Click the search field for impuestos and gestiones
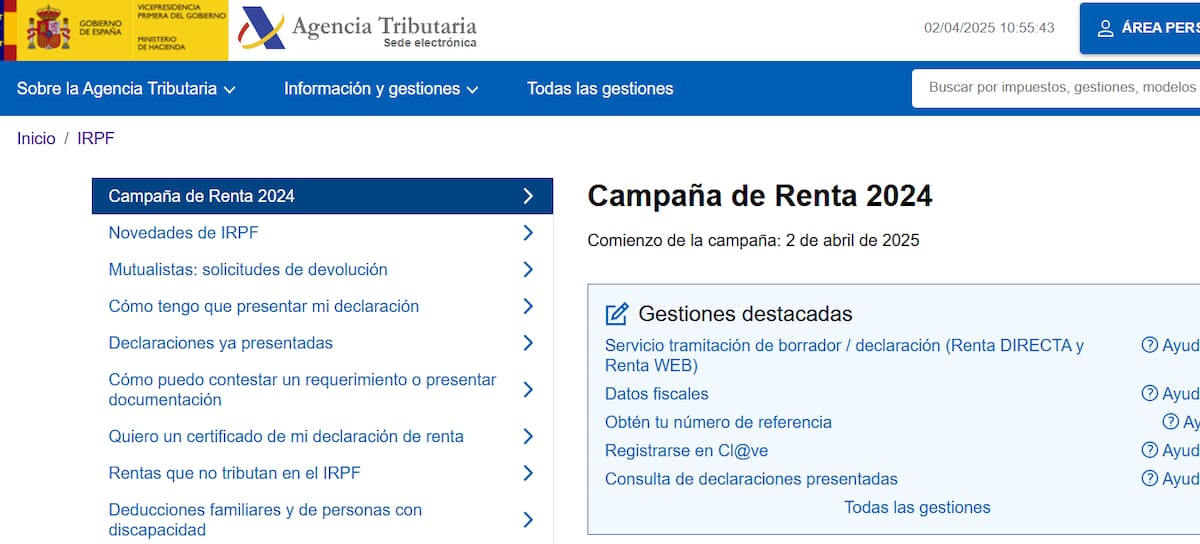 point(1060,88)
